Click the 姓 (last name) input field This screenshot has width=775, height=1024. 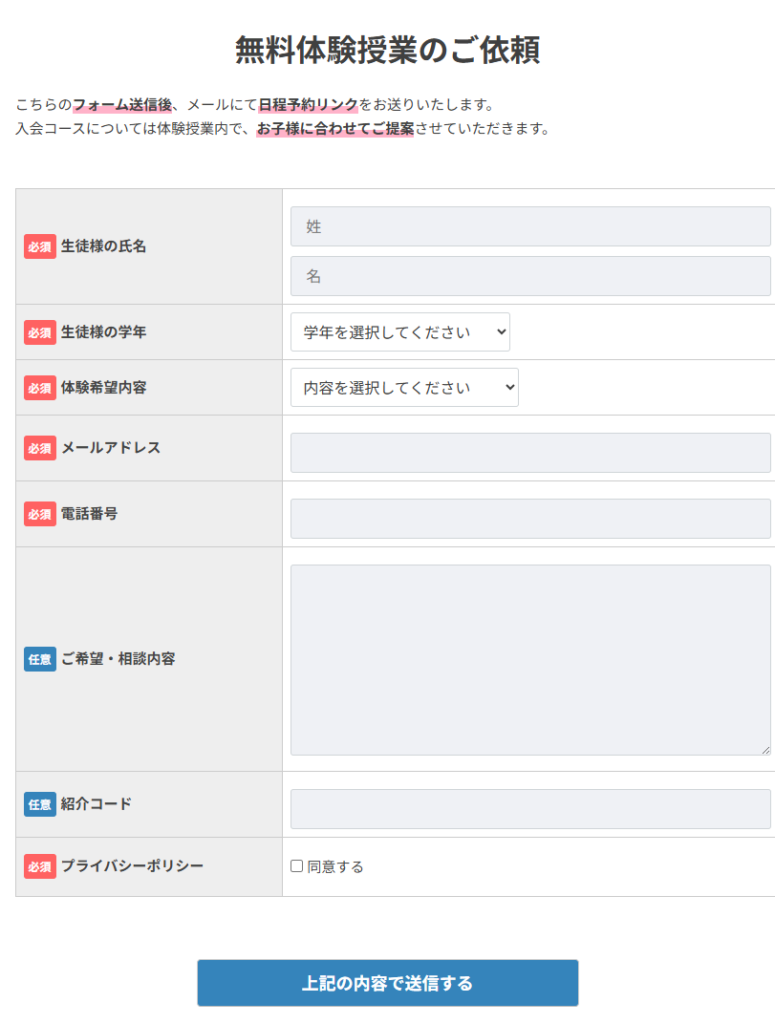[530, 227]
